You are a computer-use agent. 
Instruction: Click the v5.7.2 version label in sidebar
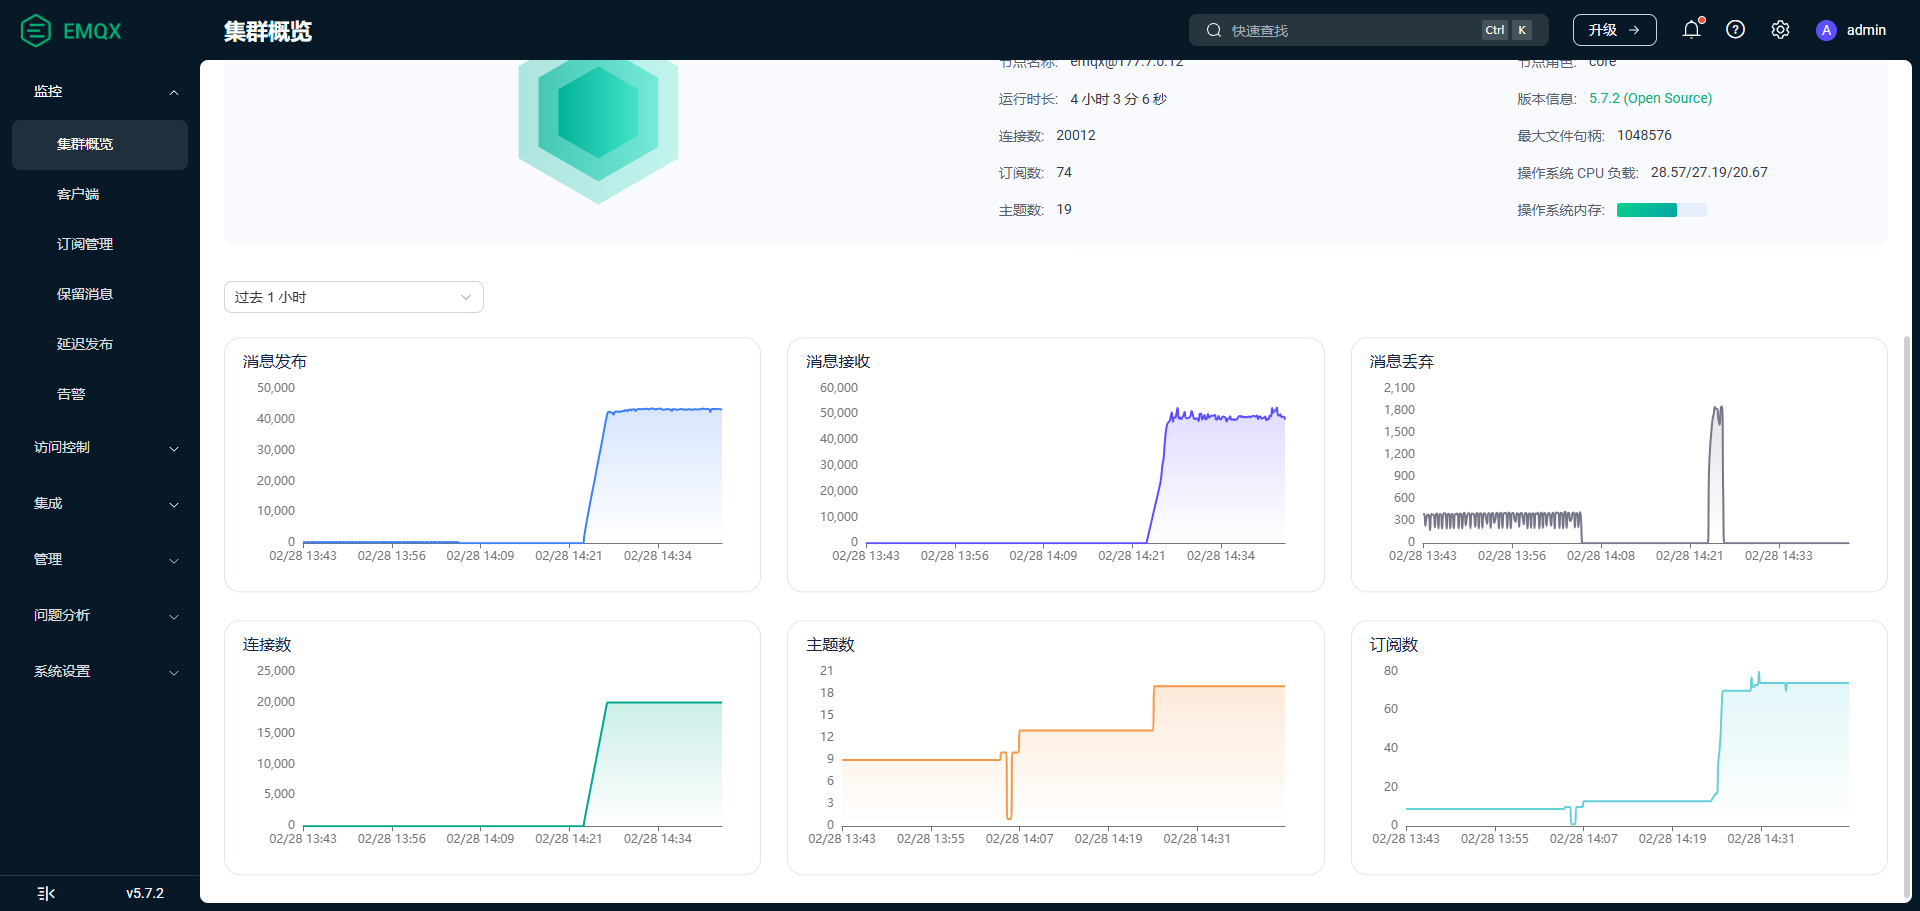point(145,893)
